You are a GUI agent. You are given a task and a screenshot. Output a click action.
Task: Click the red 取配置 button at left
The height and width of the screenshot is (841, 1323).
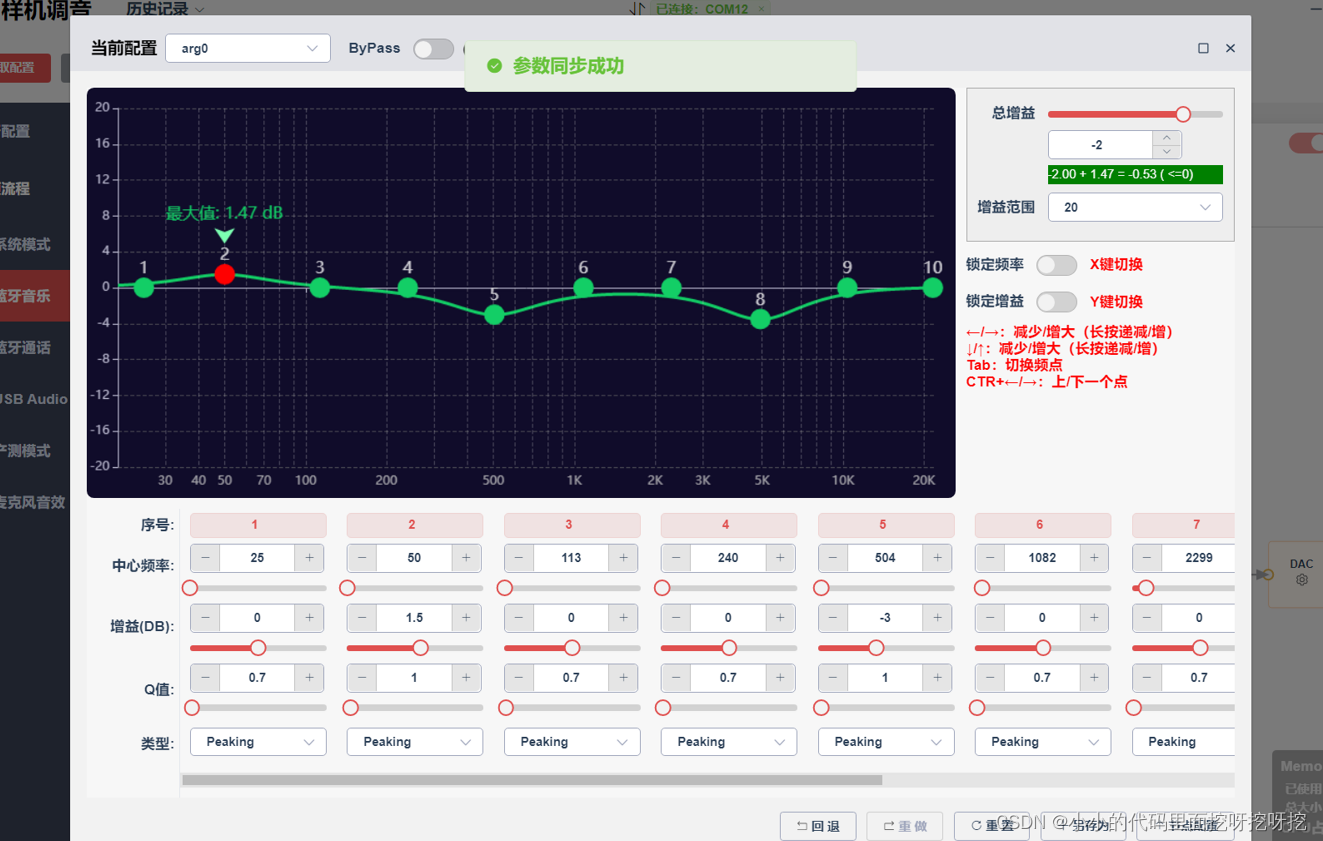[x=24, y=68]
